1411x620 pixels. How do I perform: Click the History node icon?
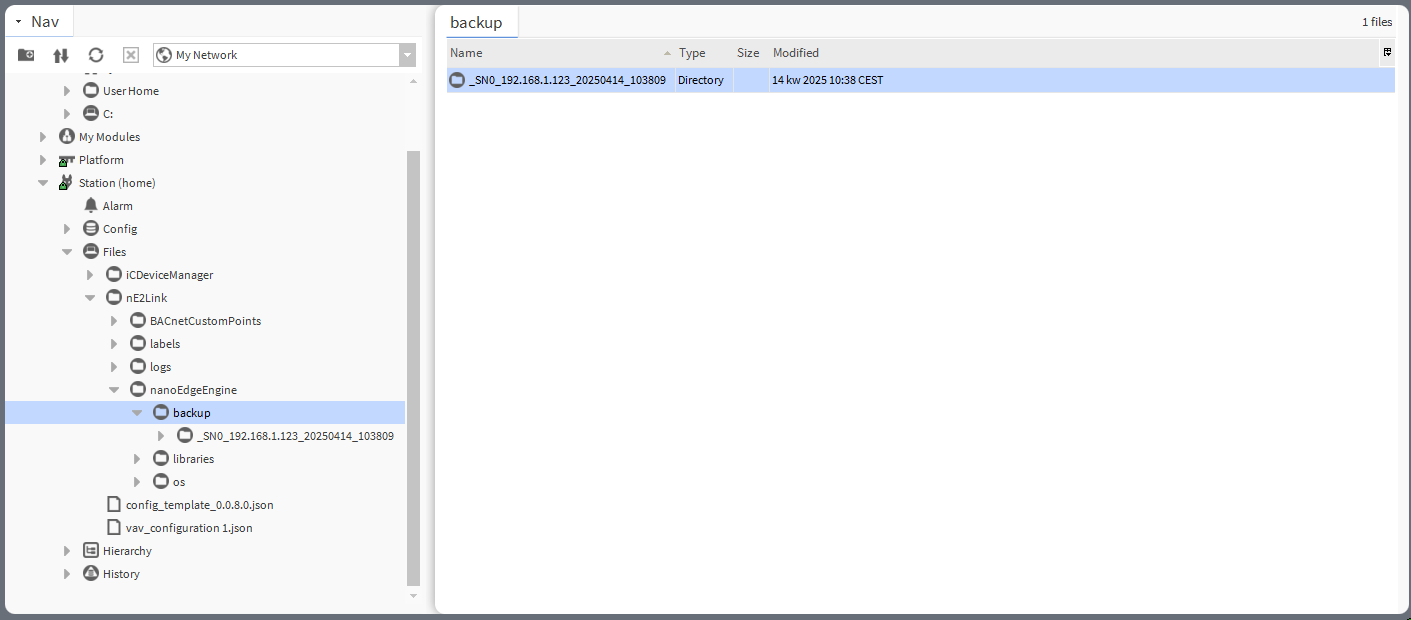(x=91, y=573)
